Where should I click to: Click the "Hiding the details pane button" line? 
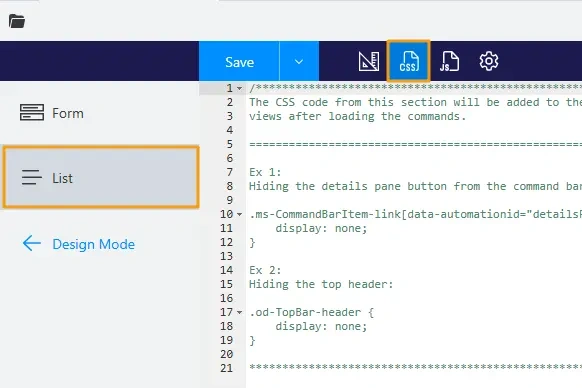(x=415, y=186)
